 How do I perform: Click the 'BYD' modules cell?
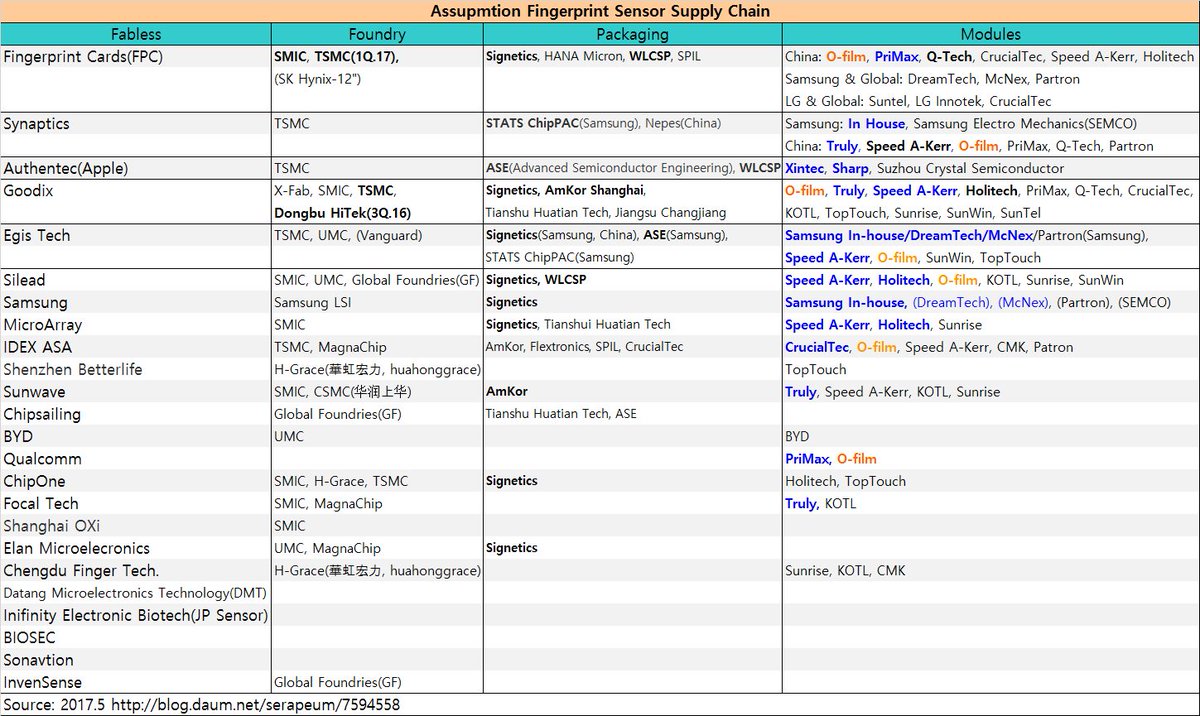pyautogui.click(x=797, y=436)
